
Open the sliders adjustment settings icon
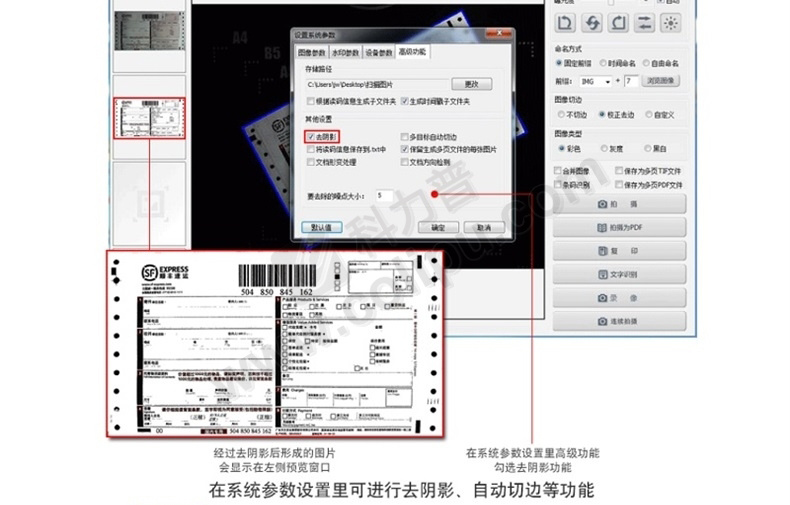(645, 22)
